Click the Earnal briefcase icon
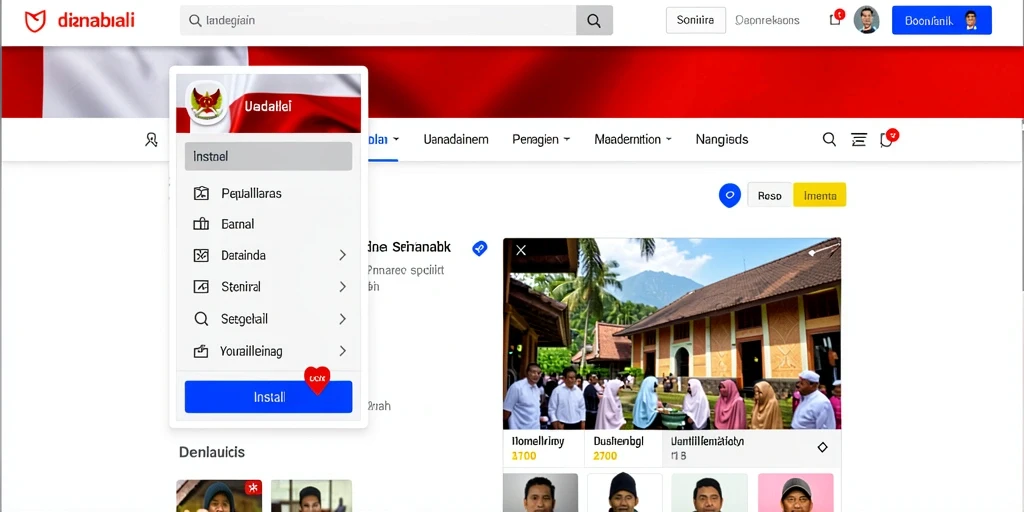The height and width of the screenshot is (512, 1024). point(201,224)
